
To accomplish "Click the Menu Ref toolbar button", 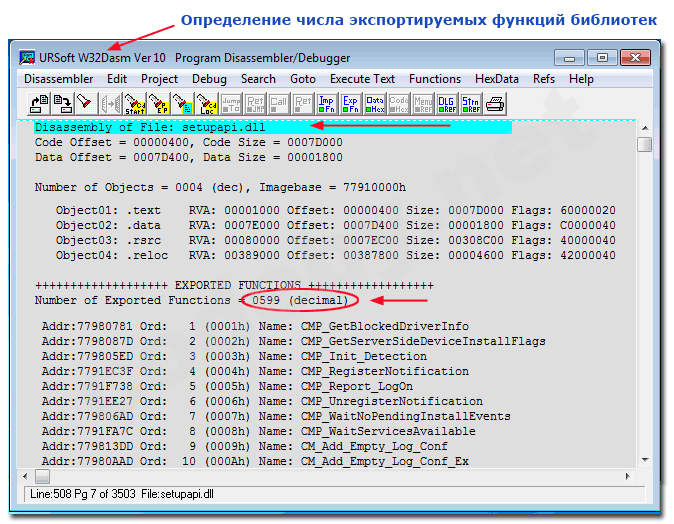I will coord(423,104).
